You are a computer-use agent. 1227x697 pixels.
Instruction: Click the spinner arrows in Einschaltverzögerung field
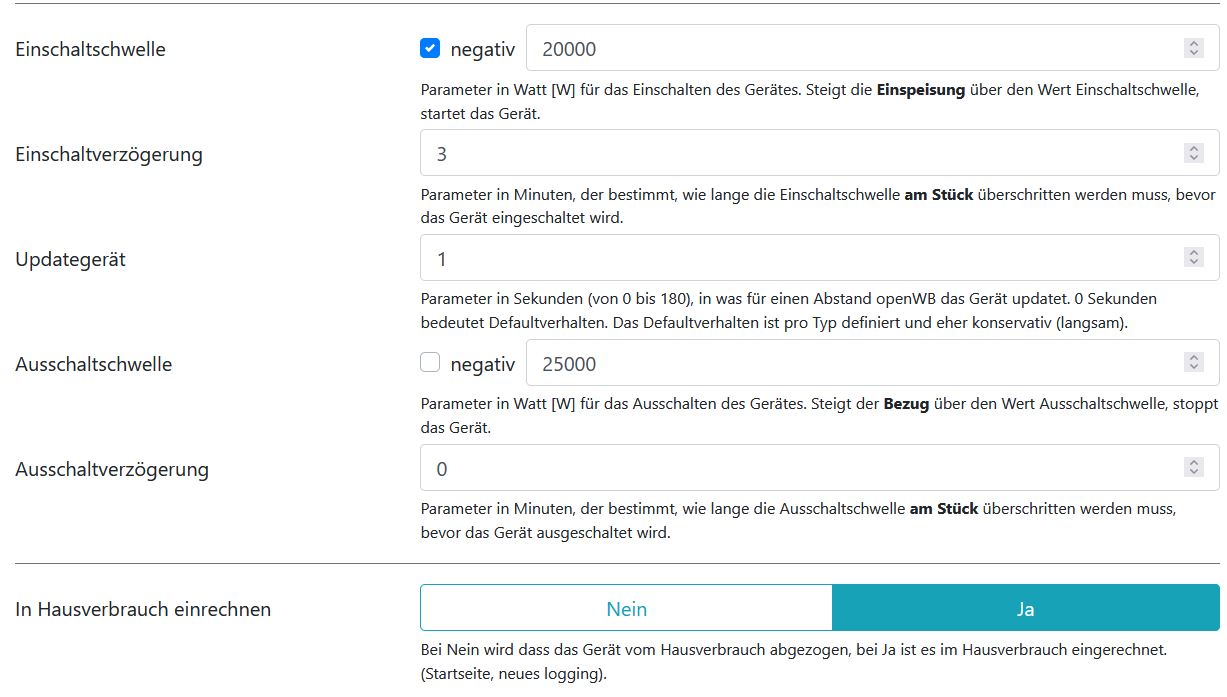(1193, 153)
